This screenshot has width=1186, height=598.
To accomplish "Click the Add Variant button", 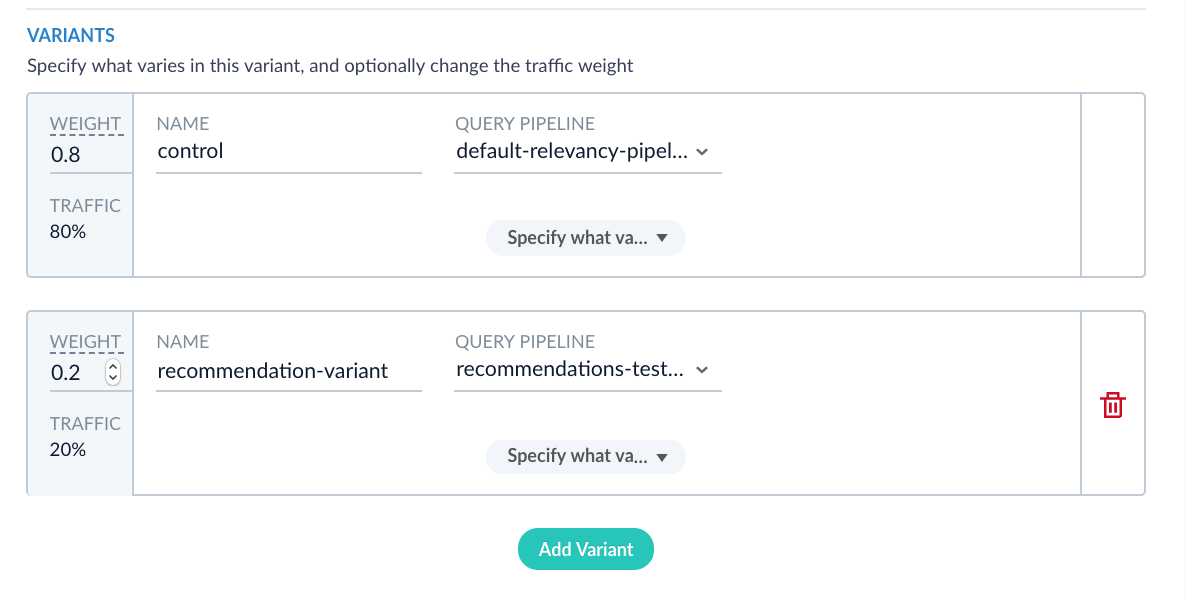I will coord(585,549).
